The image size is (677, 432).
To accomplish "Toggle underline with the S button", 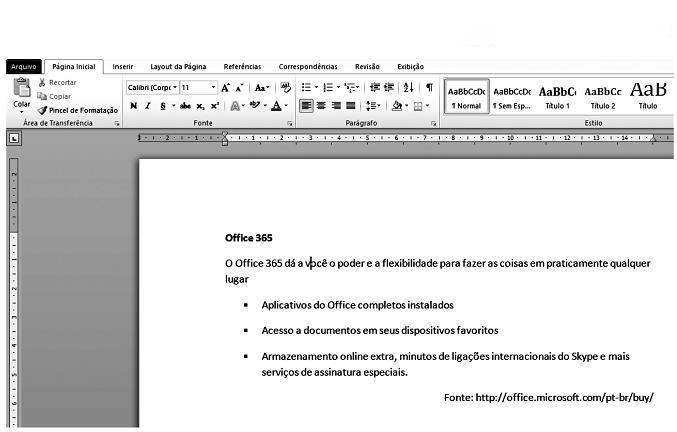I will click(x=163, y=106).
